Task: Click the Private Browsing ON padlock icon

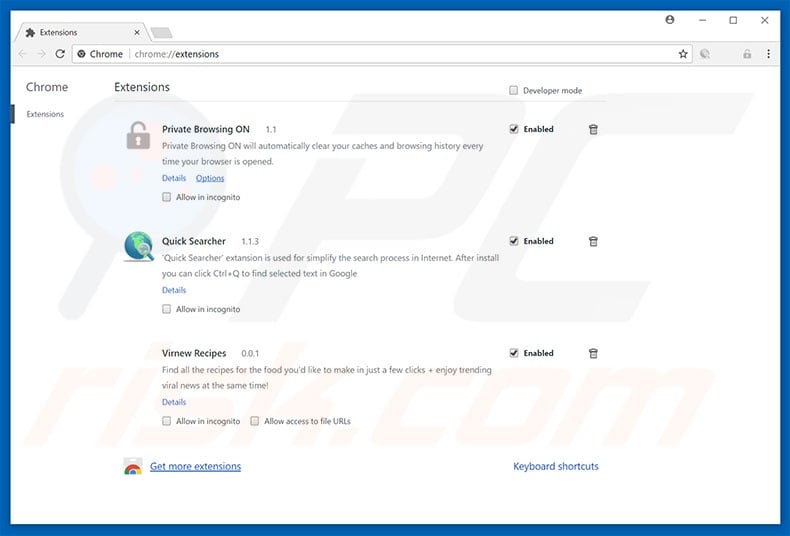Action: [138, 136]
